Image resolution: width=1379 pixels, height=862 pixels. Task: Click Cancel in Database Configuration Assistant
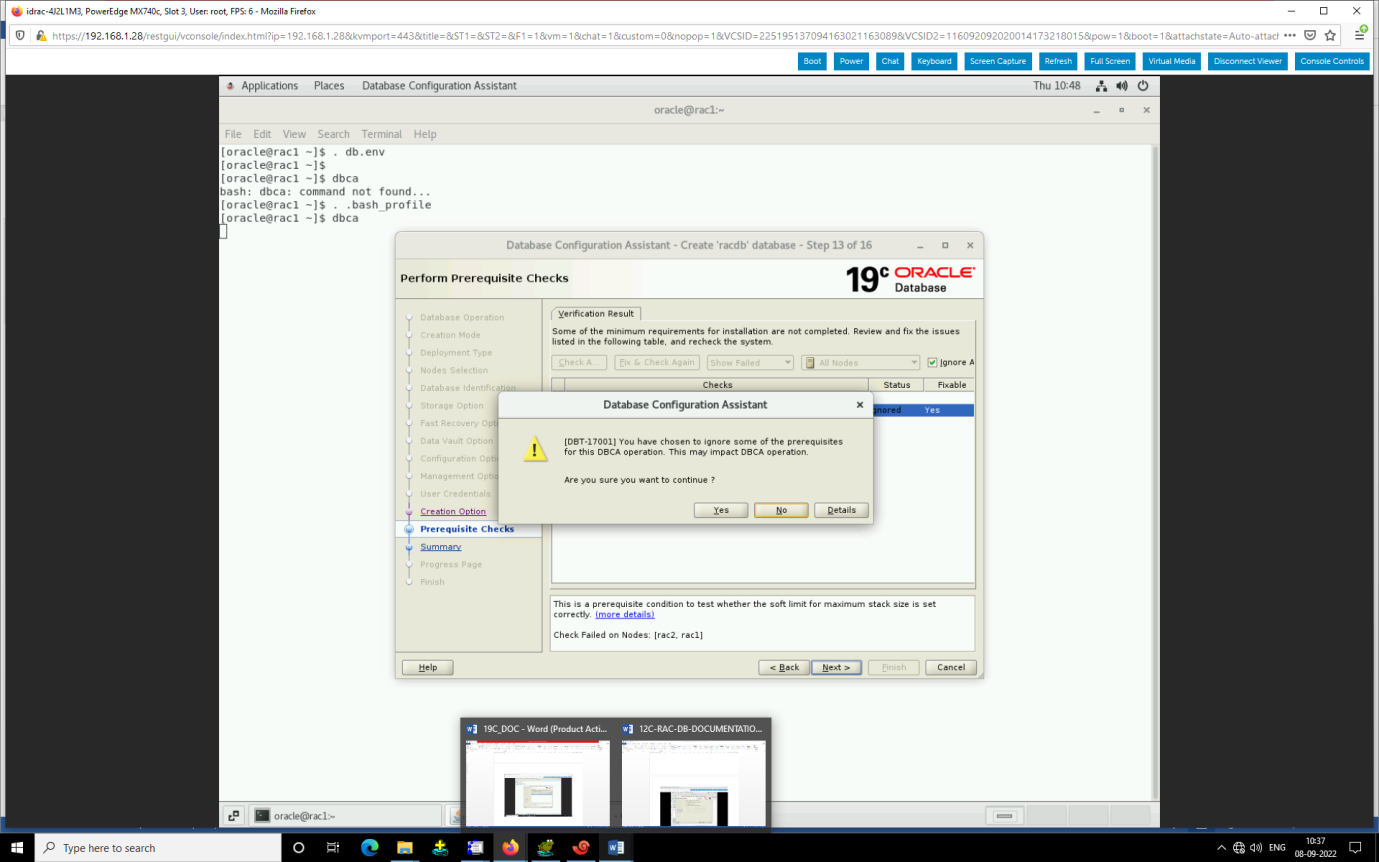(x=951, y=667)
